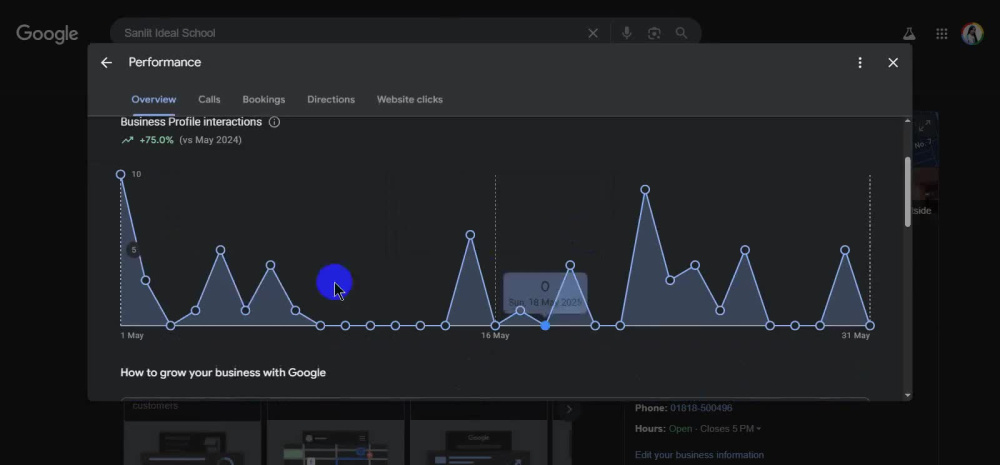Clear the search box text
Viewport: 1000px width, 465px height.
tap(593, 33)
